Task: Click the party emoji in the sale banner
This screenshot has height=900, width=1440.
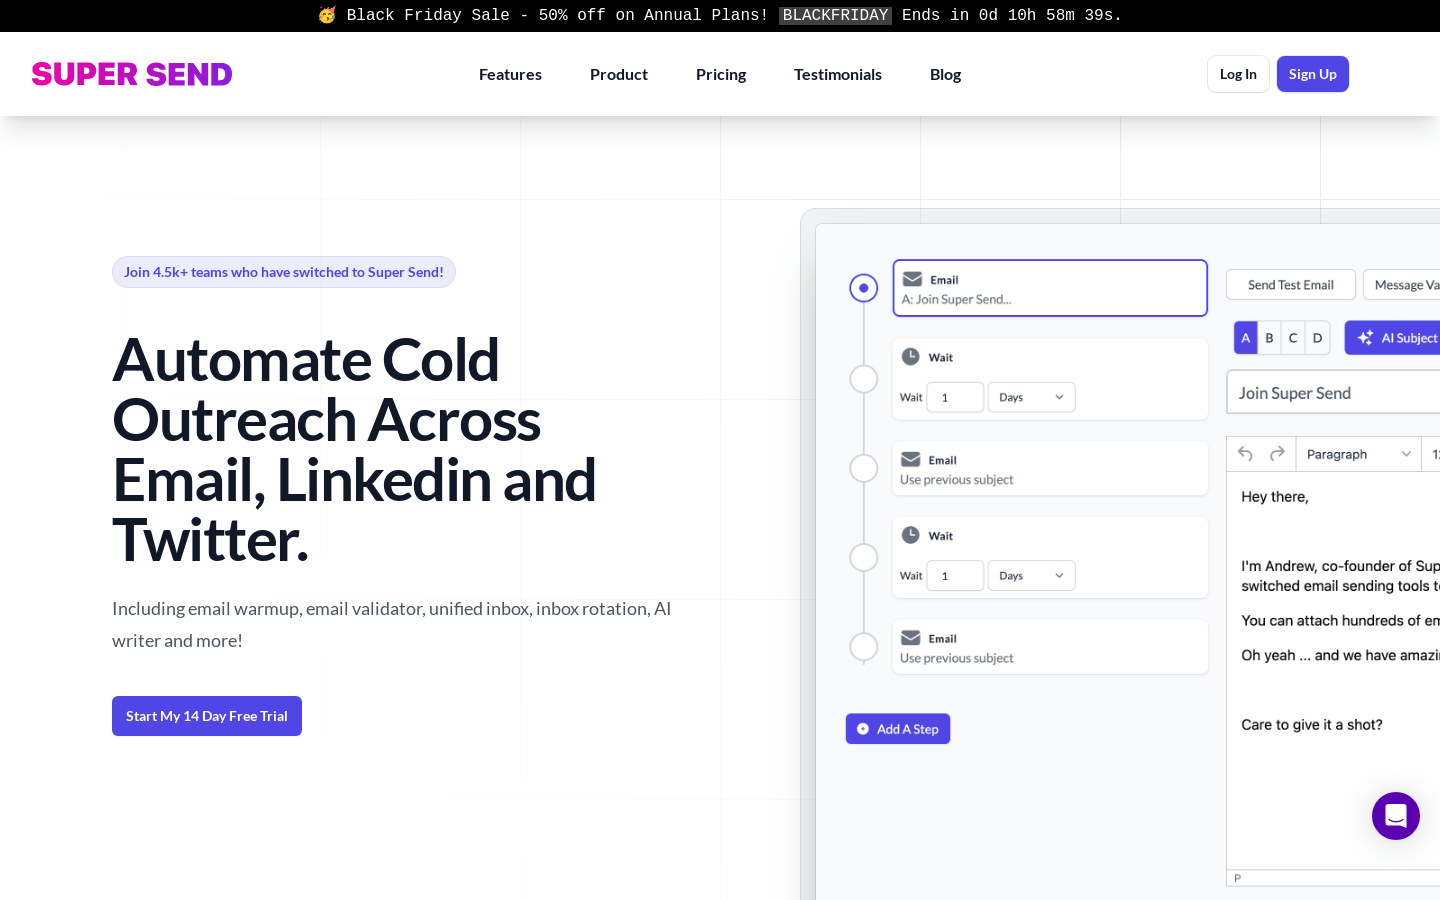Action: pyautogui.click(x=327, y=15)
